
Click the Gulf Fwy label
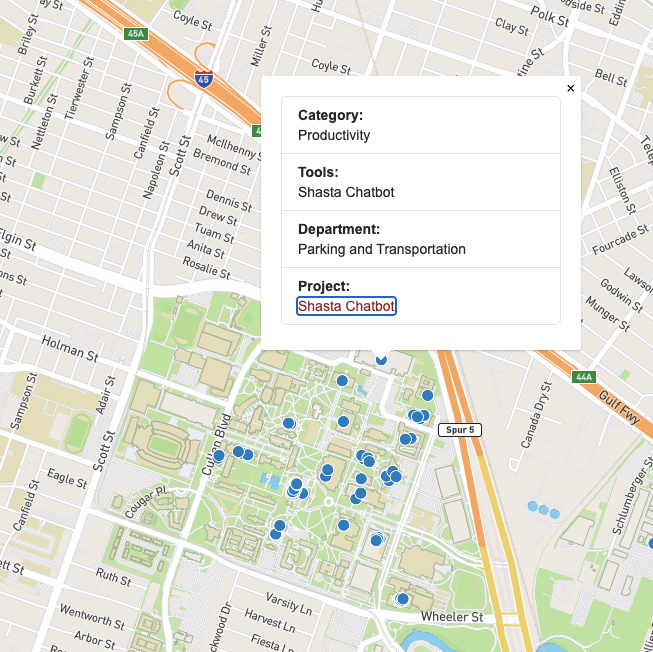(619, 408)
